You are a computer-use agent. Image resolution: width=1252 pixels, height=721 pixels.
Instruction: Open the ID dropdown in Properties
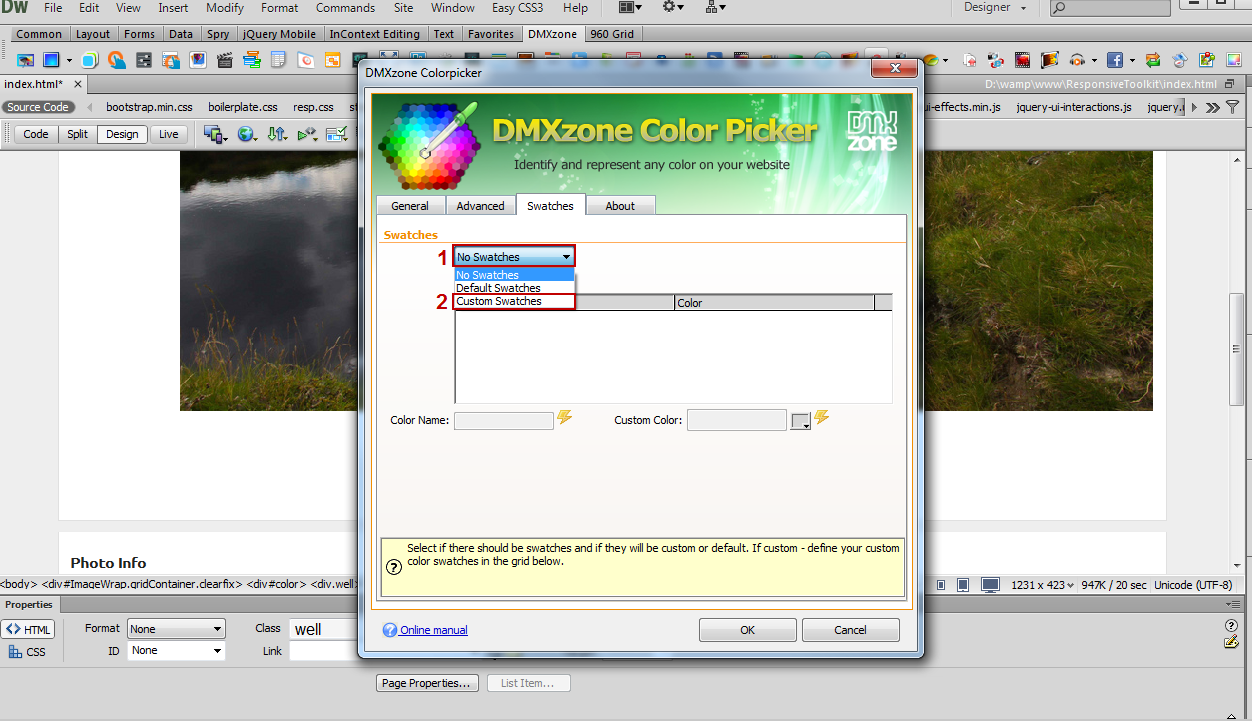point(176,651)
